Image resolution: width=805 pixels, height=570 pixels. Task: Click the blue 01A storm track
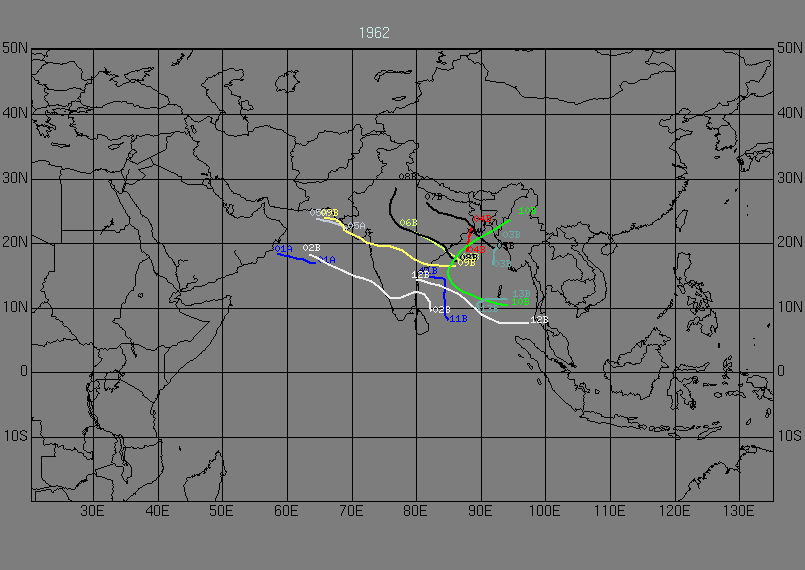coord(296,256)
